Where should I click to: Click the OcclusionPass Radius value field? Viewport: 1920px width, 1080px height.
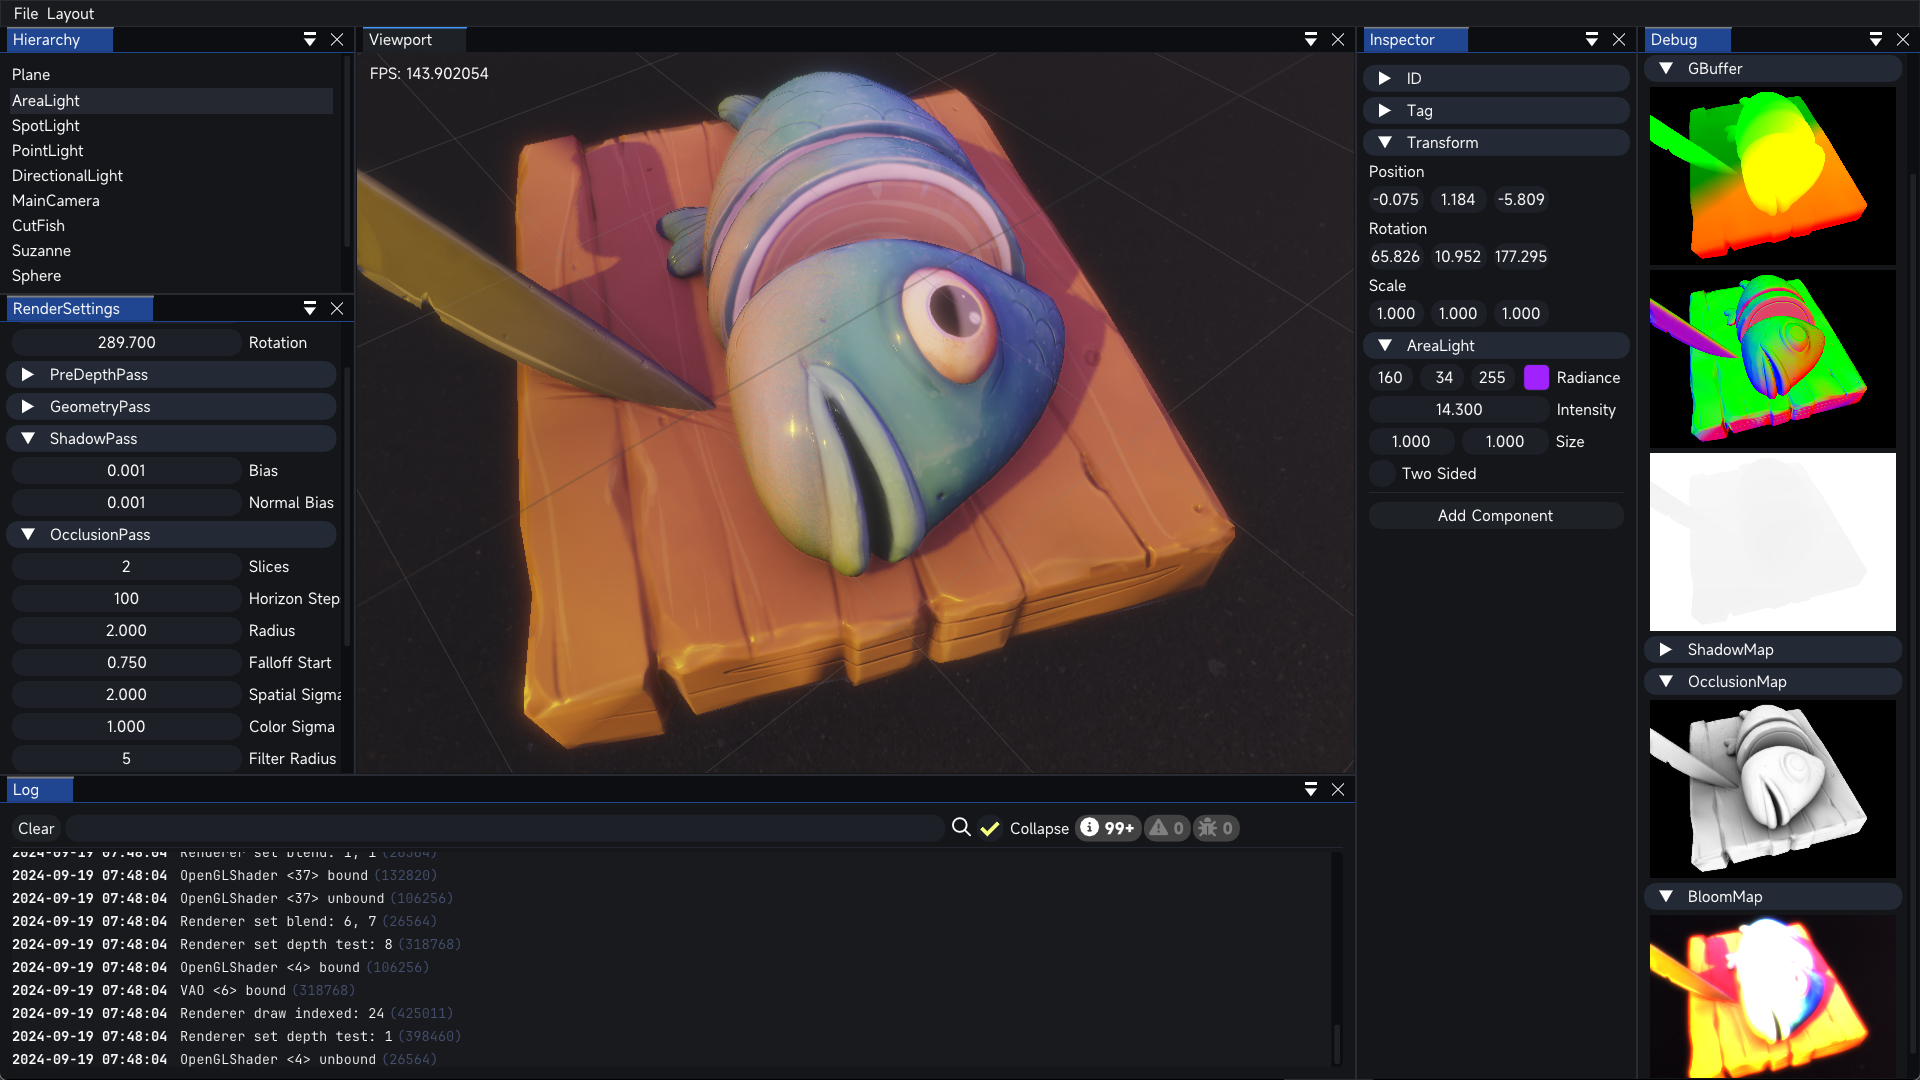[126, 631]
